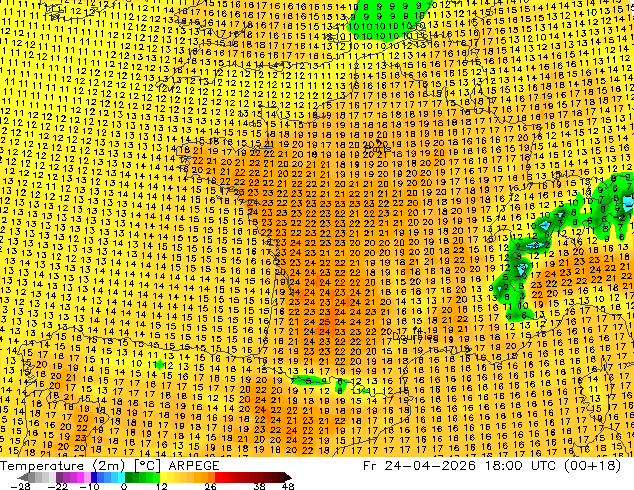This screenshot has width=634, height=490.
Task: Click the bright red swatch right of '26'
Action: (x=218, y=477)
